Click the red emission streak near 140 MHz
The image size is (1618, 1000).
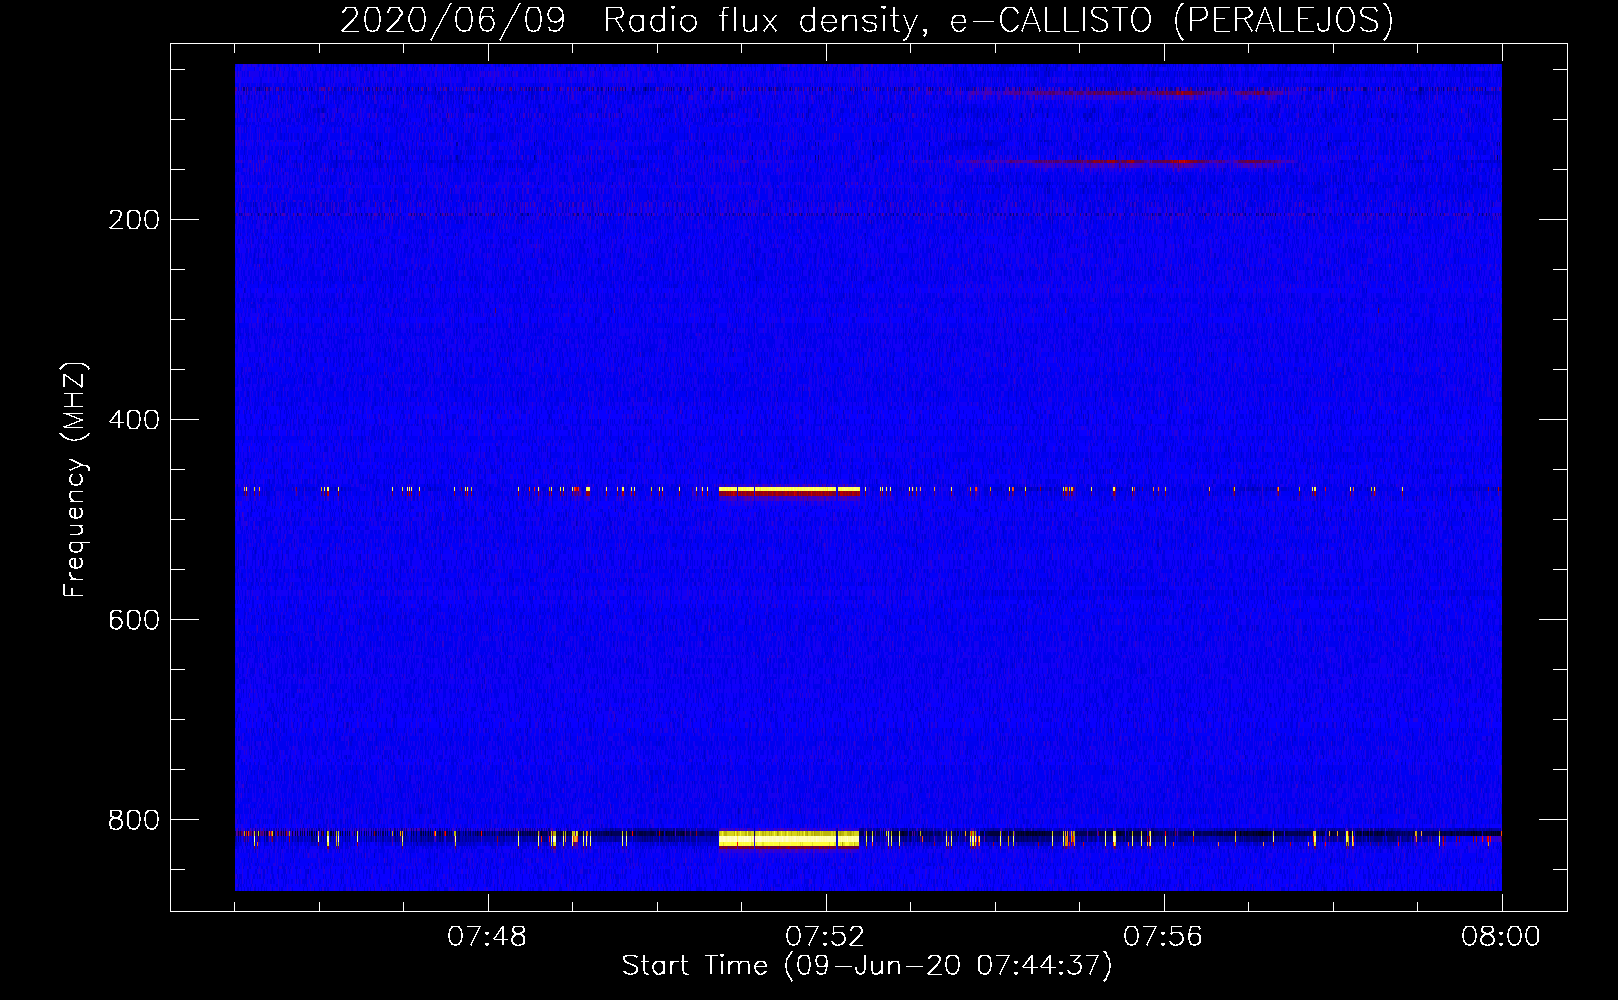tap(1130, 161)
